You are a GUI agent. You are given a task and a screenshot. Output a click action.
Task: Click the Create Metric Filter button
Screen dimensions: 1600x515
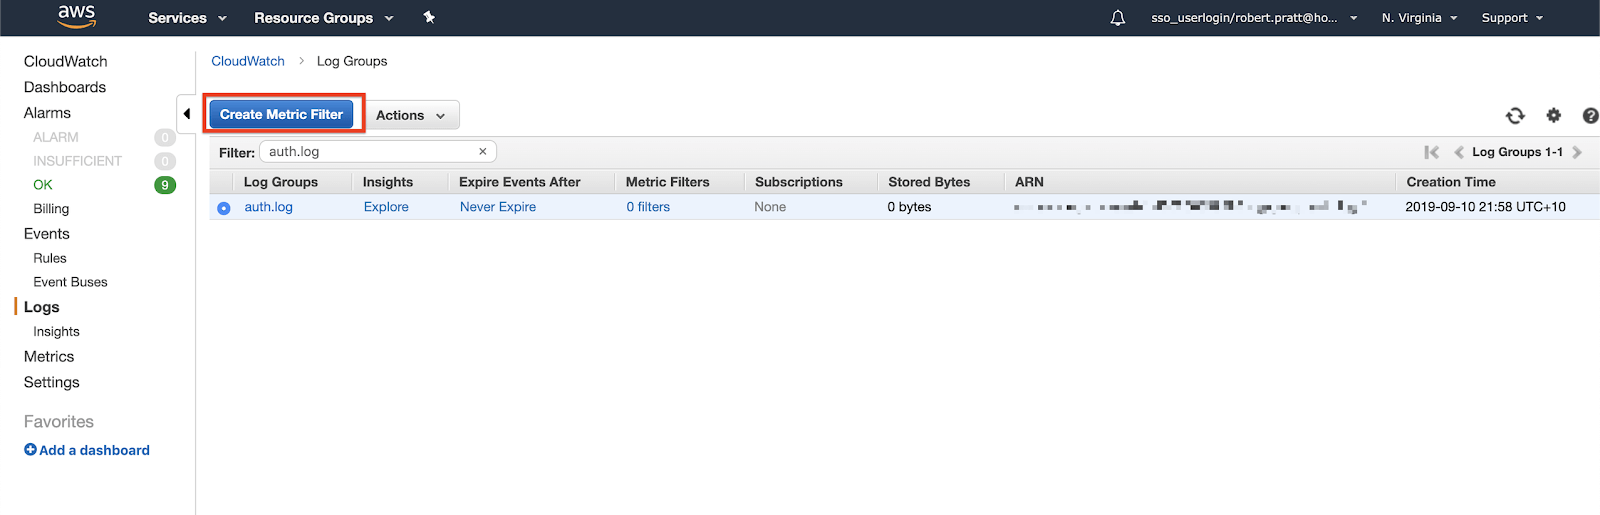281,114
